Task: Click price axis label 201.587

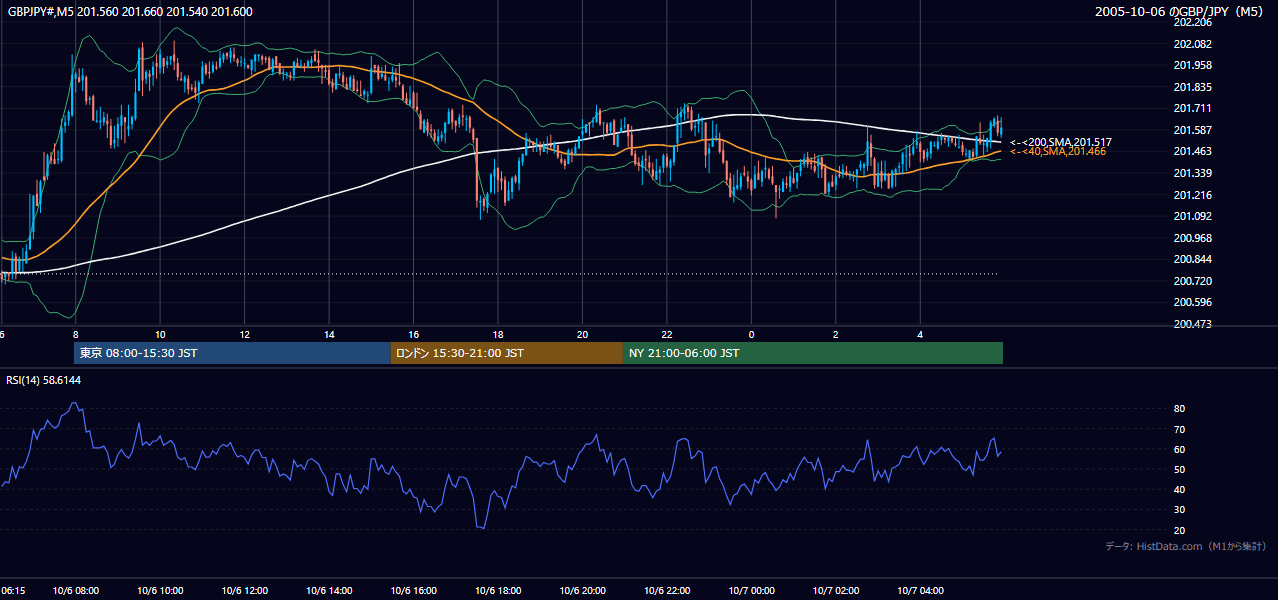Action: (x=1192, y=130)
